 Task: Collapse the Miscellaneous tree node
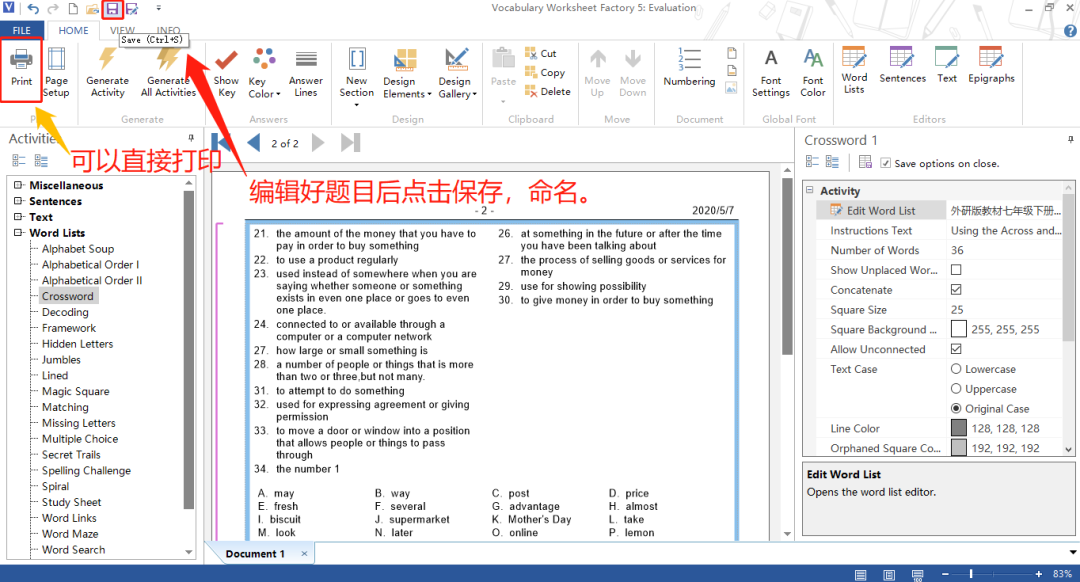[x=19, y=185]
